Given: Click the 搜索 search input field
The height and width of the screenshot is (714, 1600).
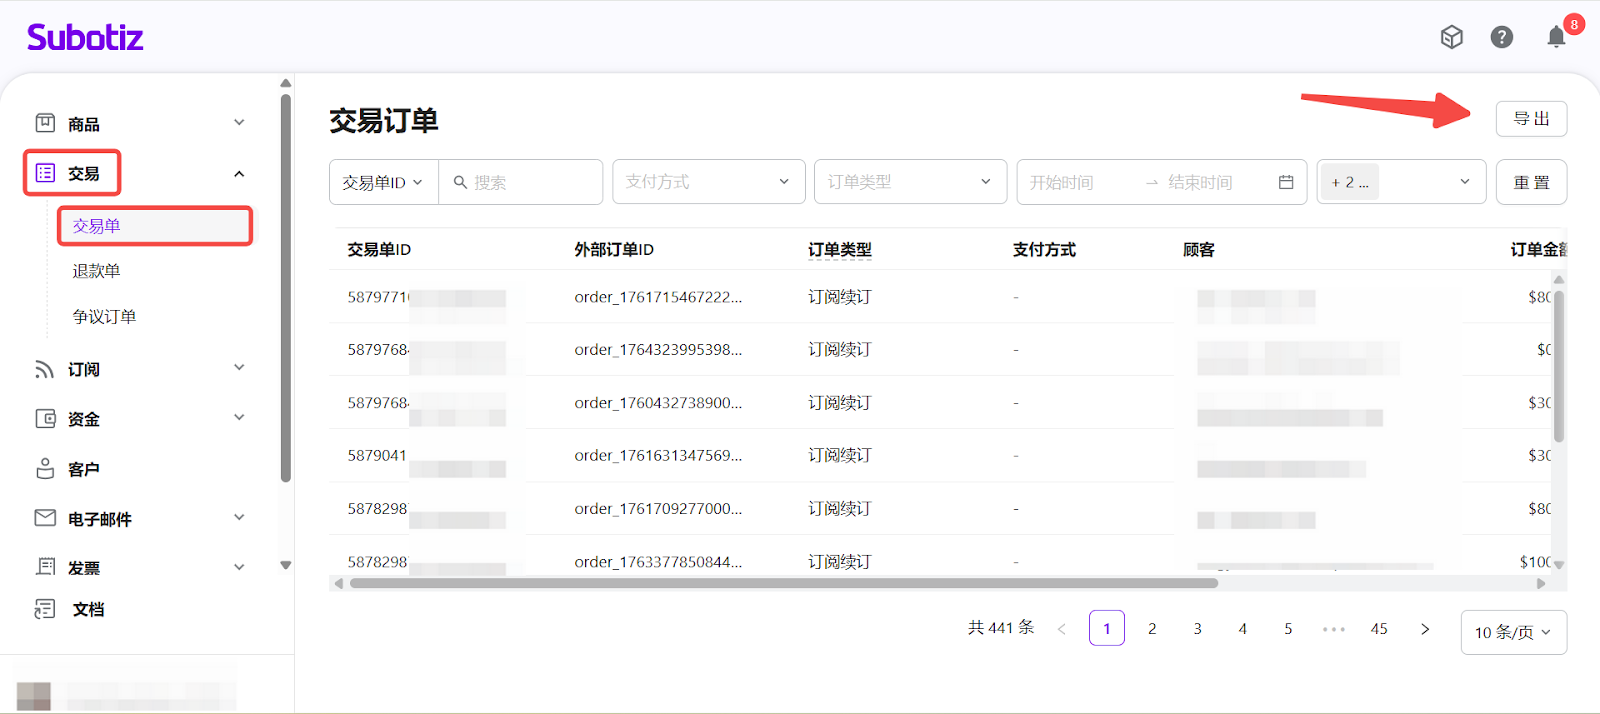Looking at the screenshot, I should (532, 182).
